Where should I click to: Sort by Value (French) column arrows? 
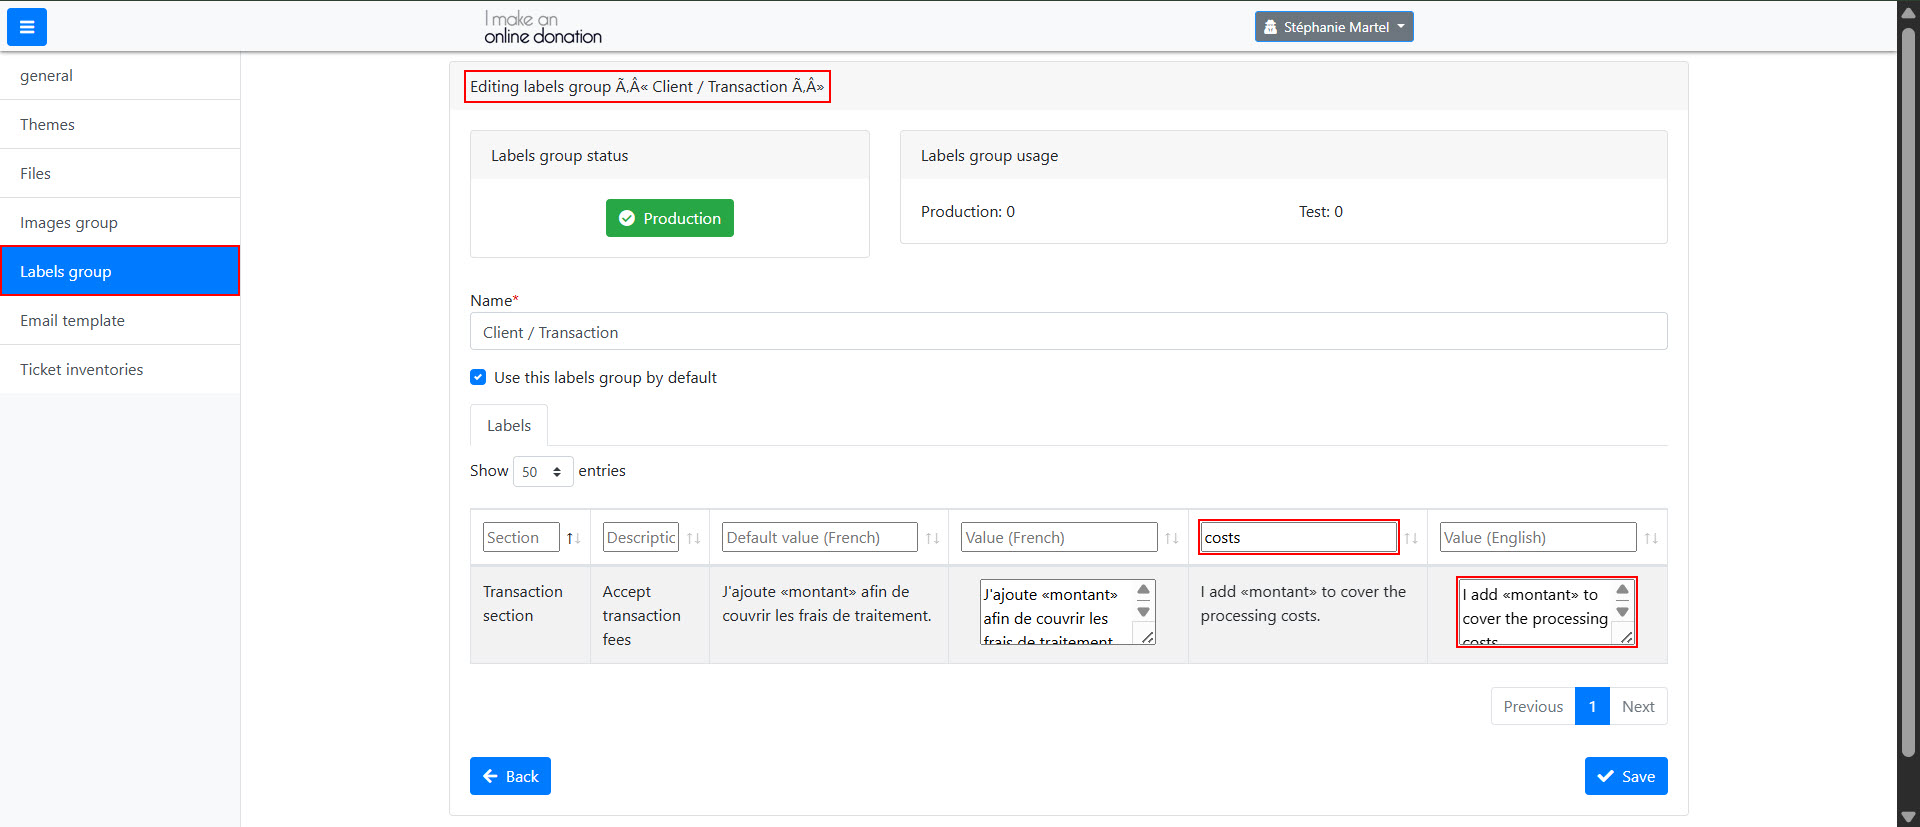1171,538
